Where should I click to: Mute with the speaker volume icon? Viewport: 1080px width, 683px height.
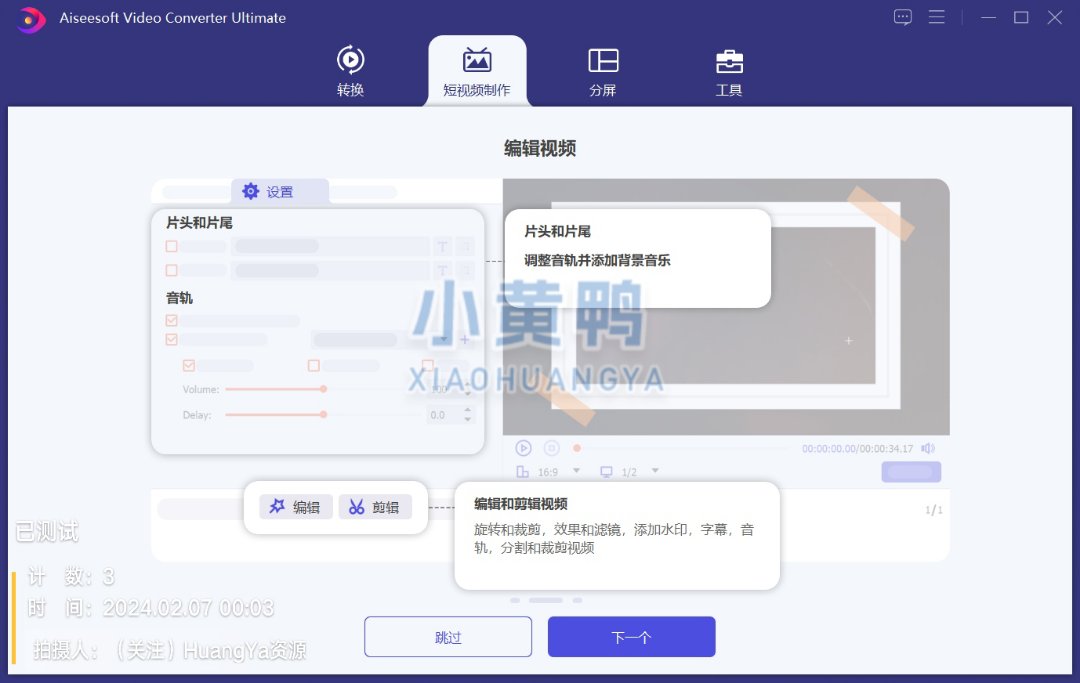click(x=928, y=449)
